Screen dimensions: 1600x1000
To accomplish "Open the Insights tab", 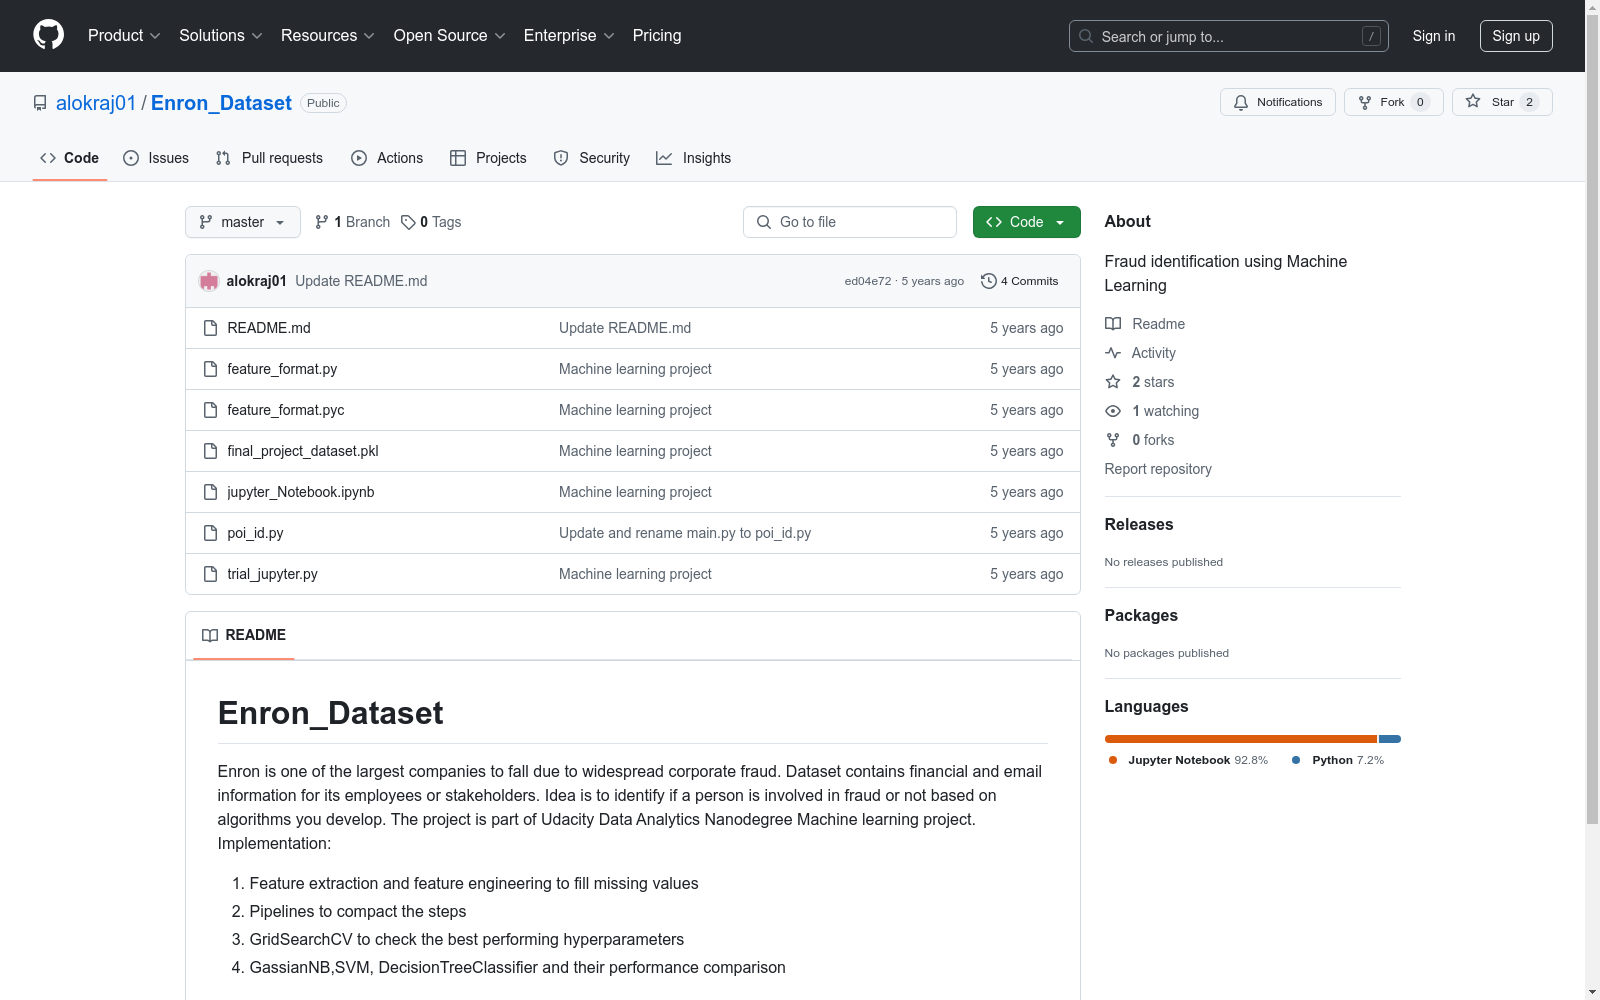I will point(693,158).
